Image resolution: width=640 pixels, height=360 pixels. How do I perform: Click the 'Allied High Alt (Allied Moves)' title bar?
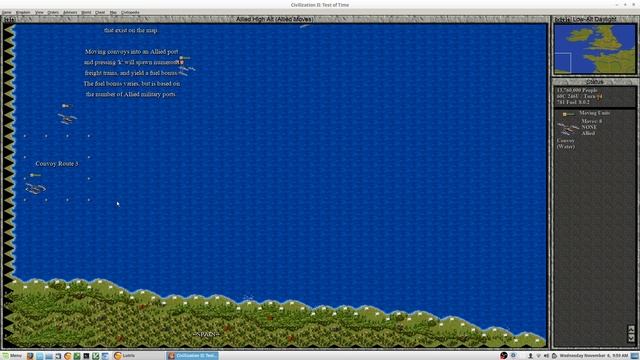point(275,19)
